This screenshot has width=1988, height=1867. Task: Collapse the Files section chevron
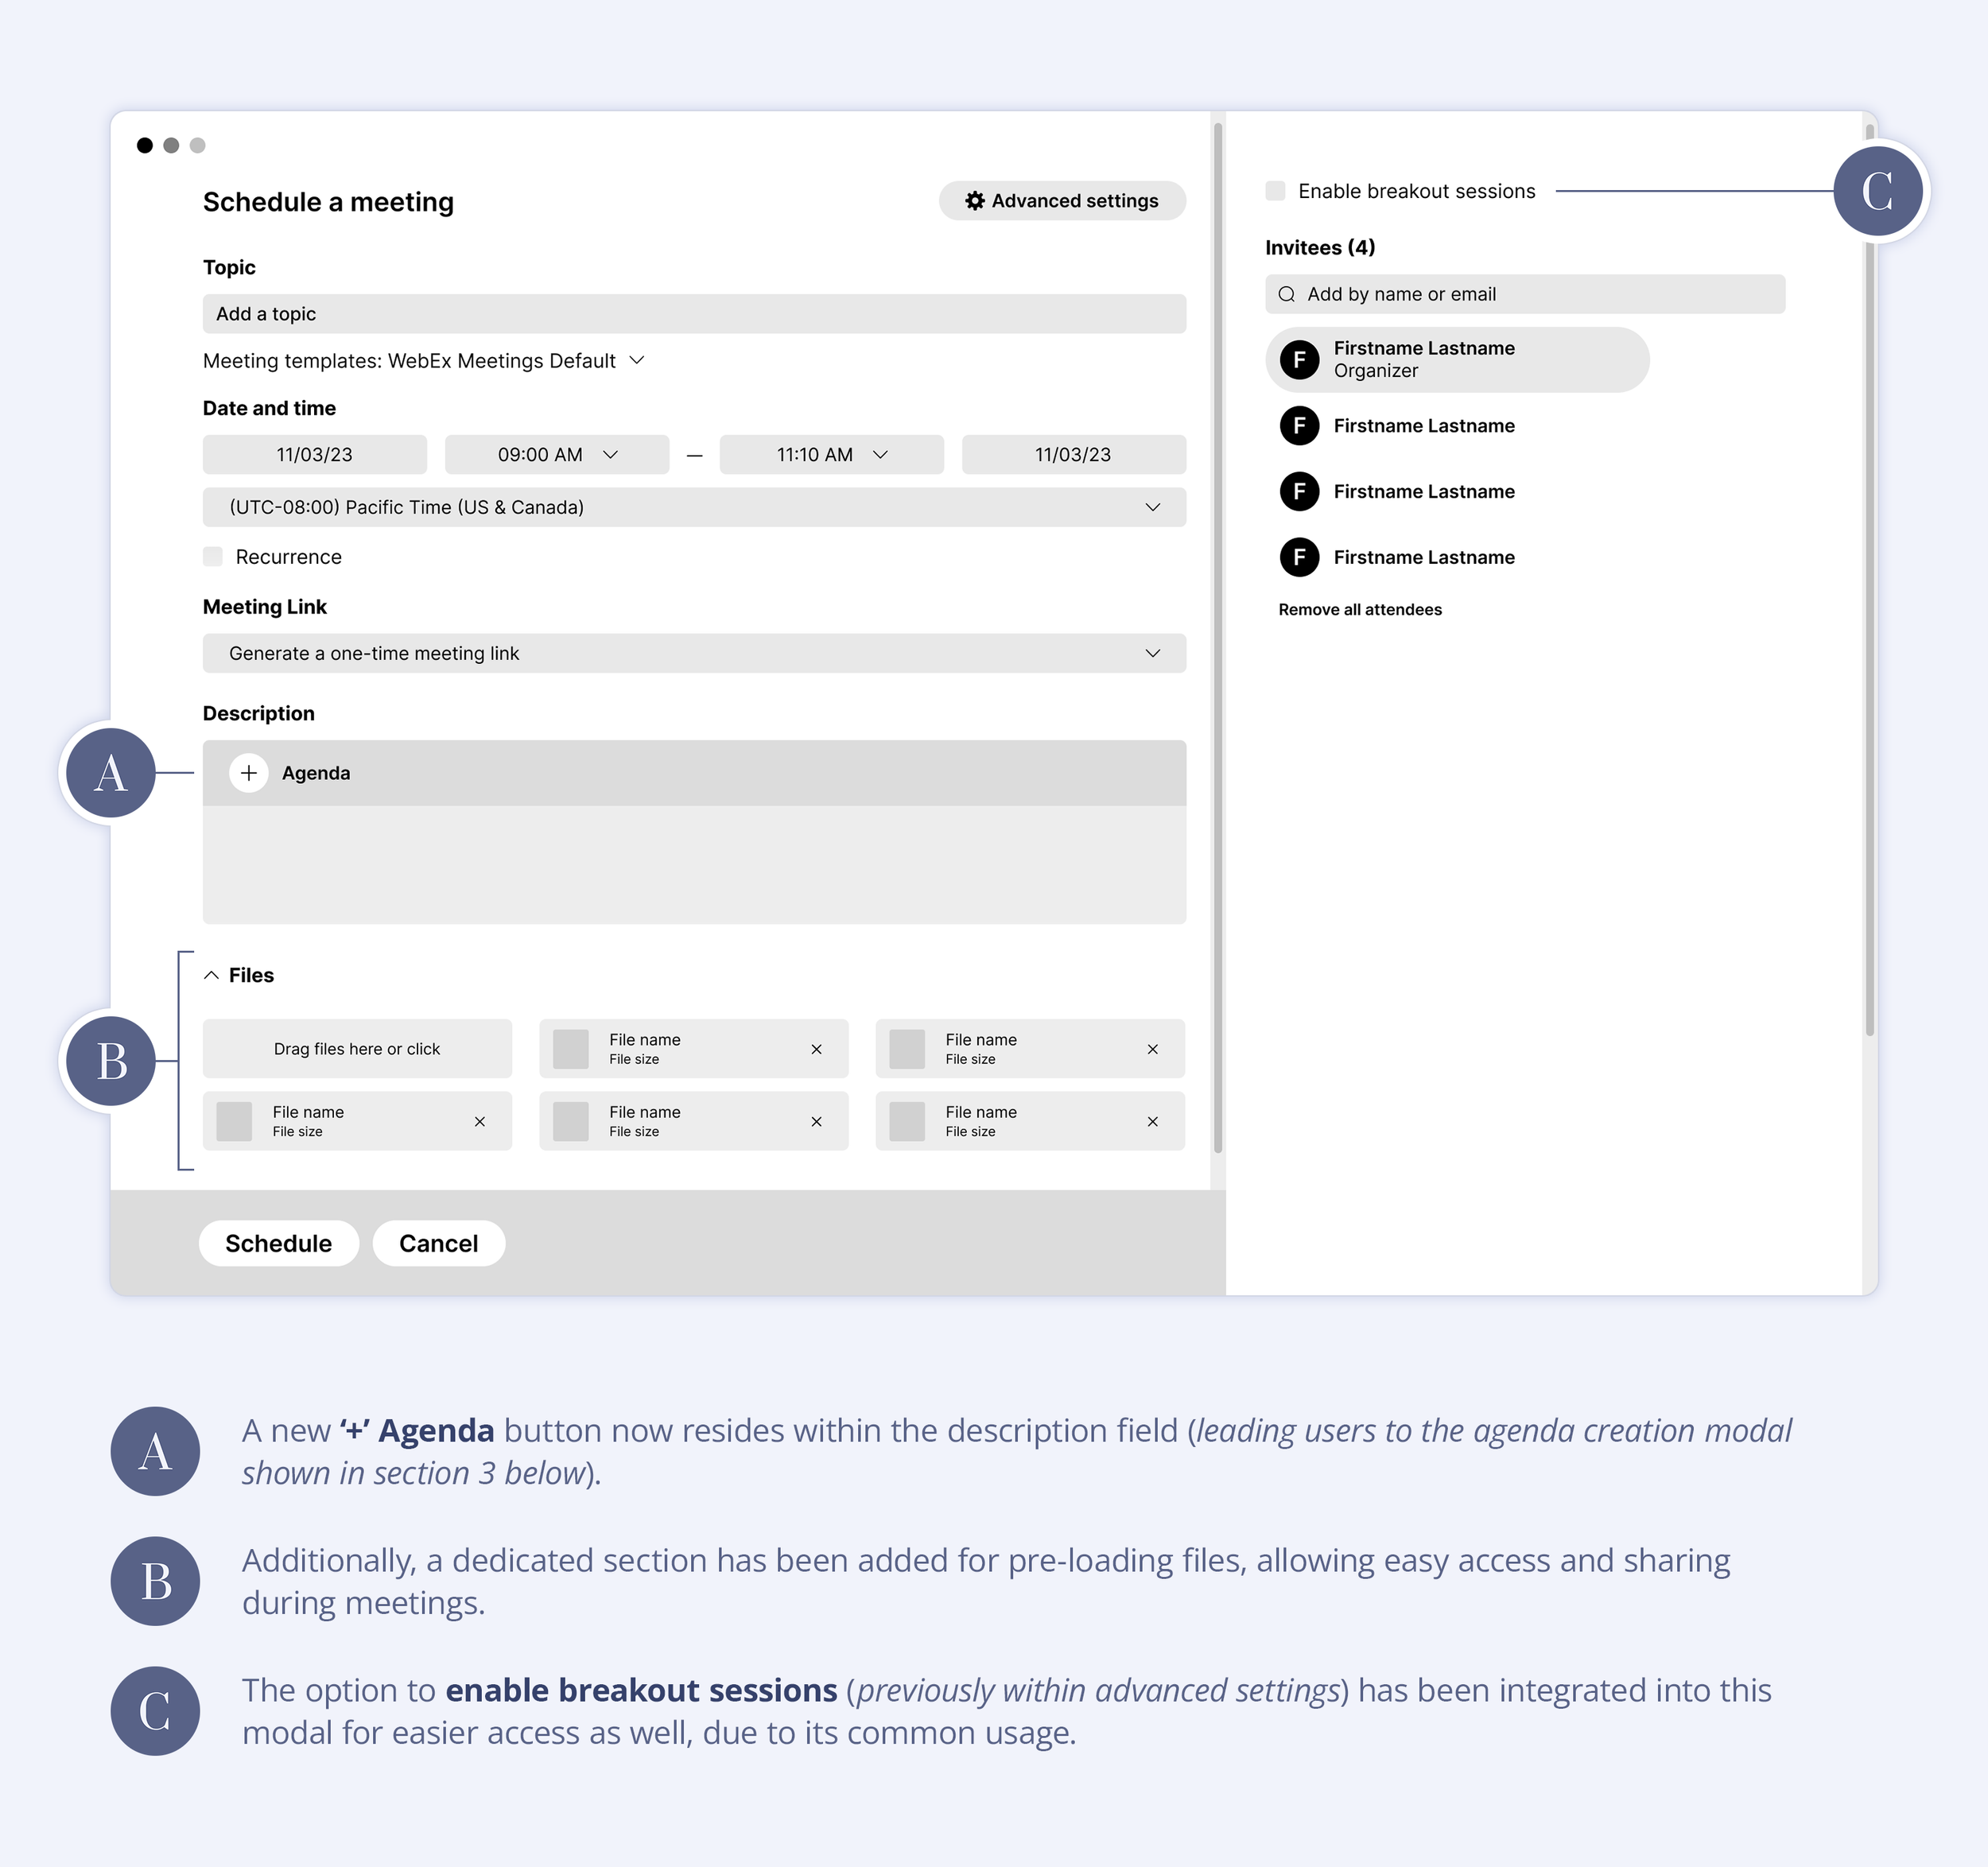click(211, 975)
